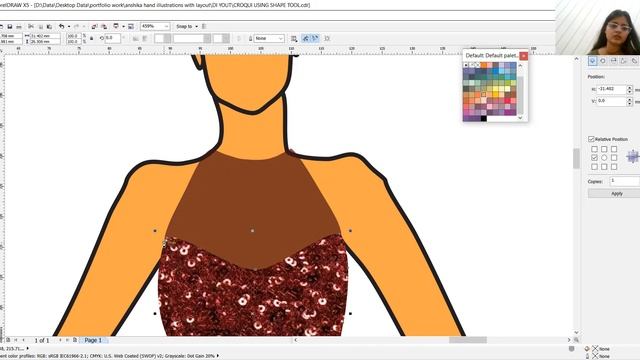Click the Convert to curves icon
This screenshot has width=640, height=360.
327,38
